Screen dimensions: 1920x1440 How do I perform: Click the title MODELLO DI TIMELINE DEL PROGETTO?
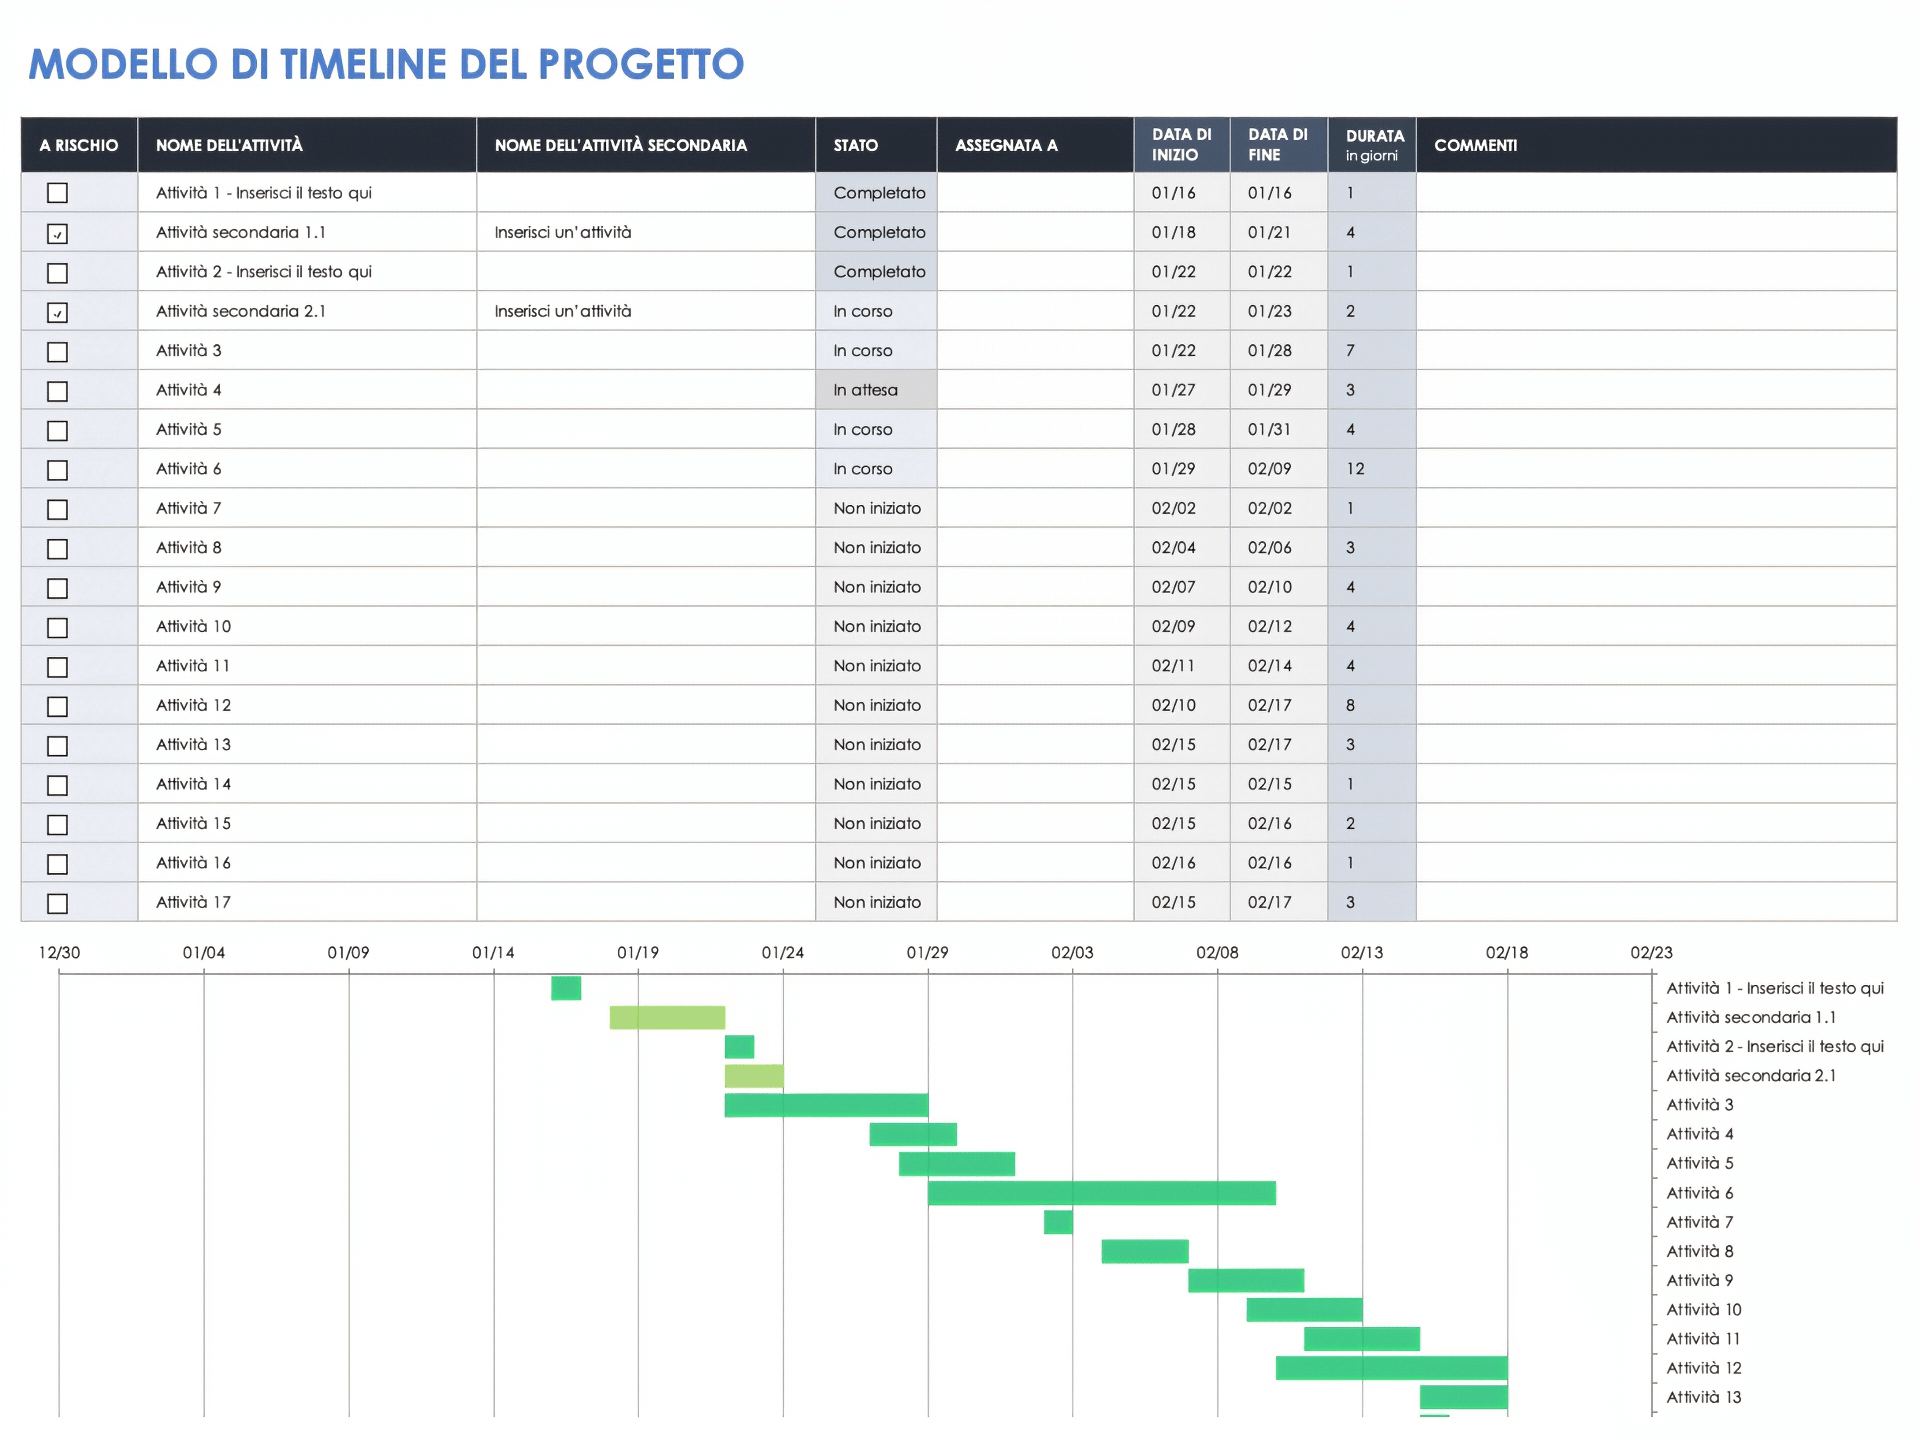point(386,64)
